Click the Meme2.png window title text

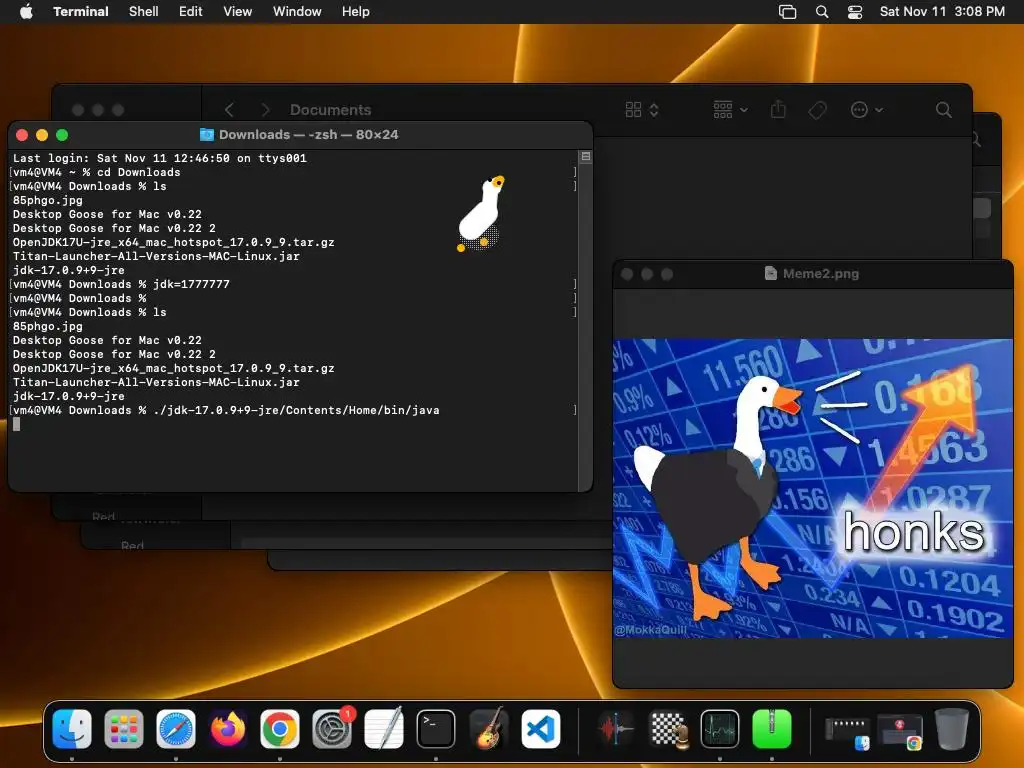coord(821,274)
